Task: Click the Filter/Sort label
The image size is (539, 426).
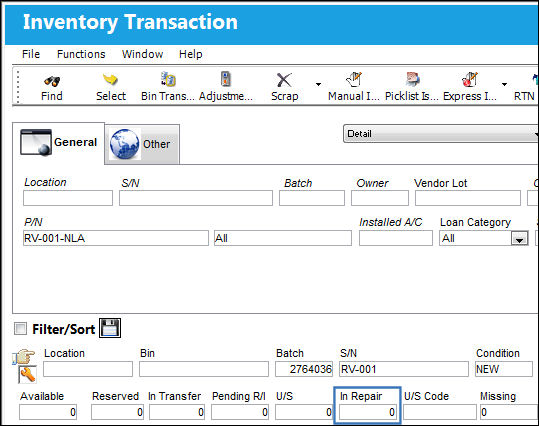Action: (64, 329)
